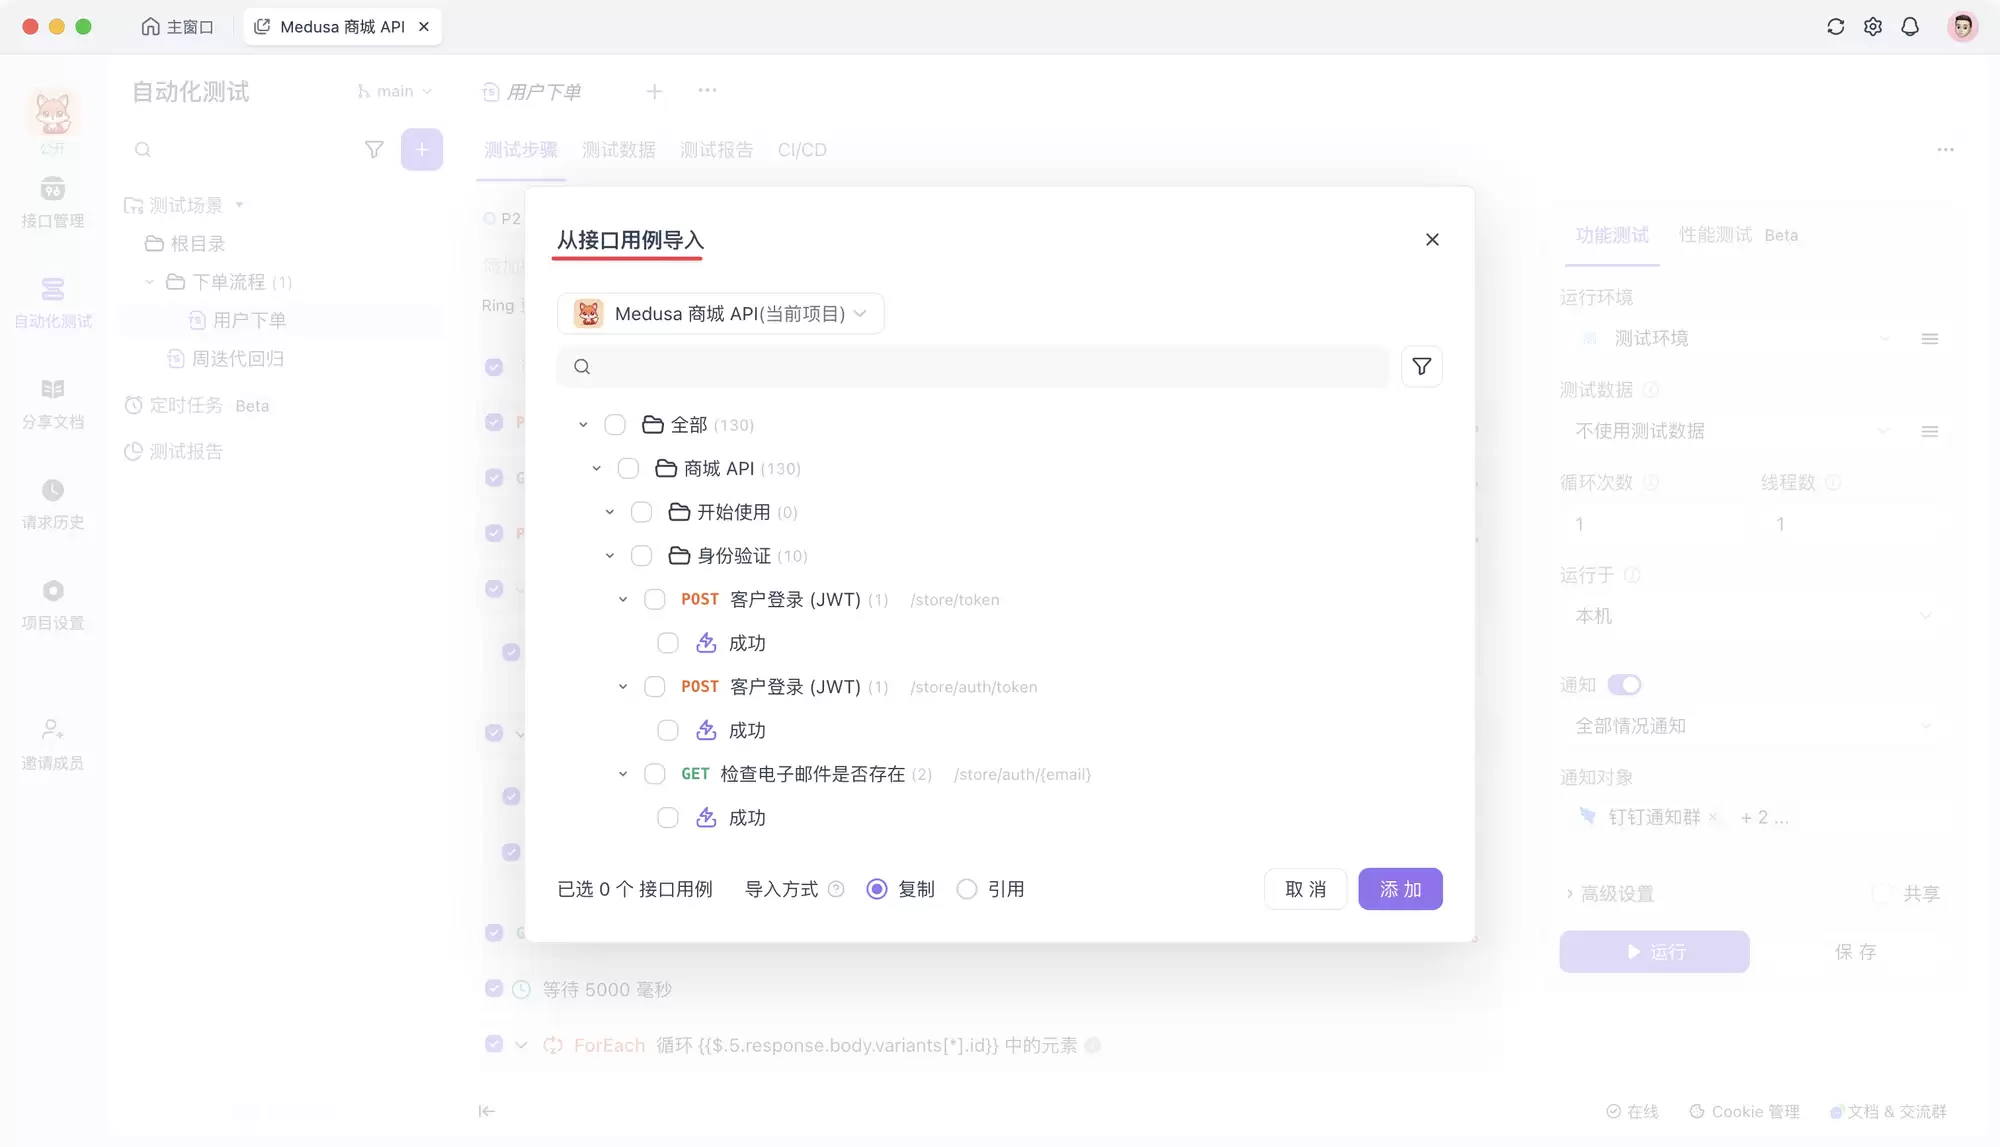Click search icon in left panel

click(x=143, y=150)
